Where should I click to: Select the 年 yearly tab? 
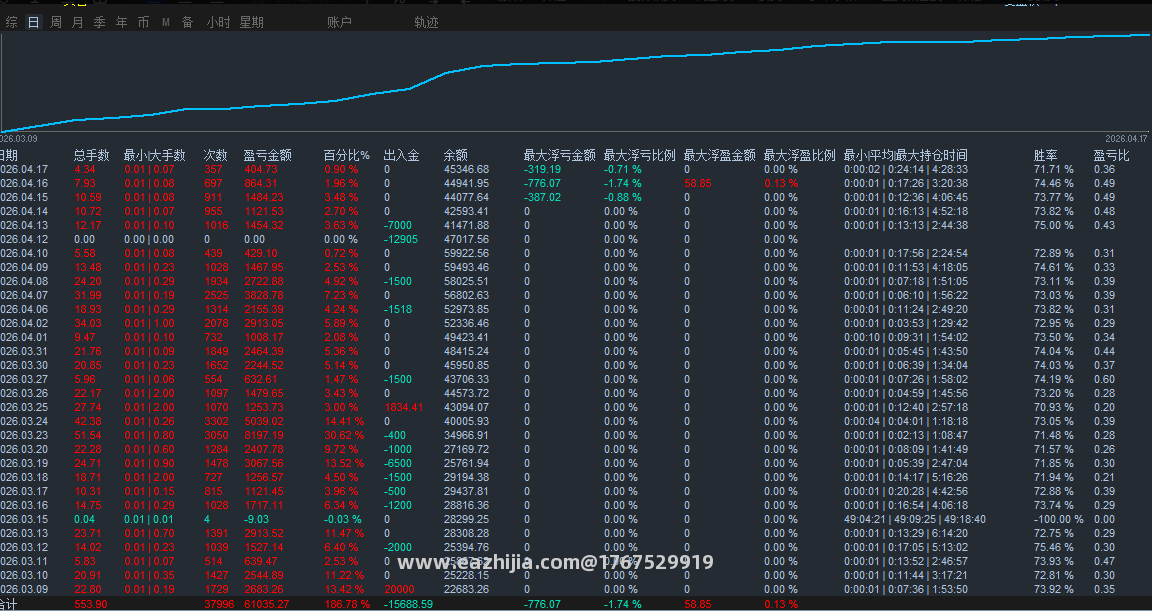[121, 23]
